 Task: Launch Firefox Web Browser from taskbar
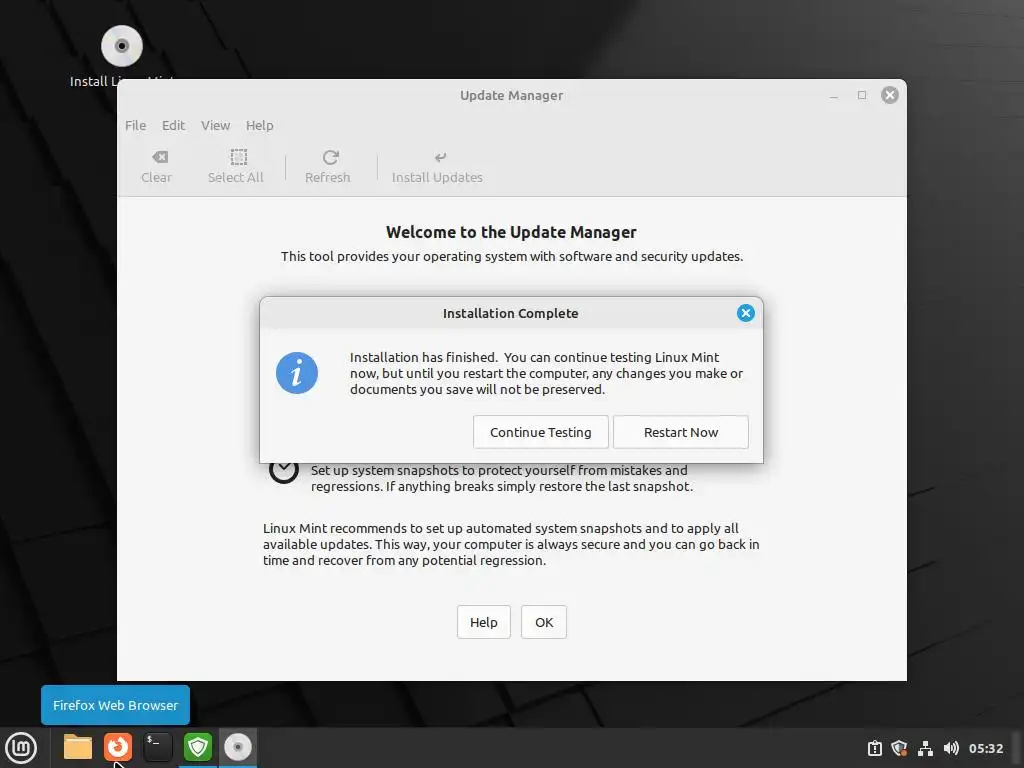[118, 747]
